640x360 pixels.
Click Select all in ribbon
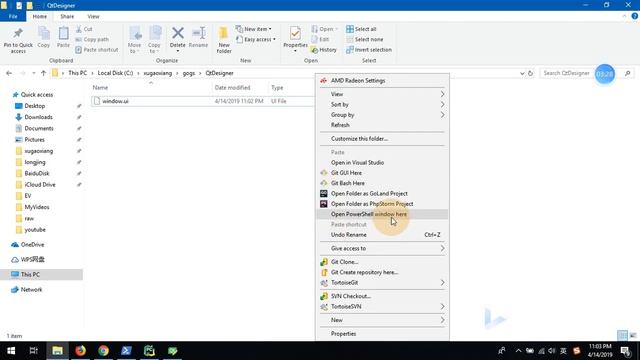click(361, 29)
